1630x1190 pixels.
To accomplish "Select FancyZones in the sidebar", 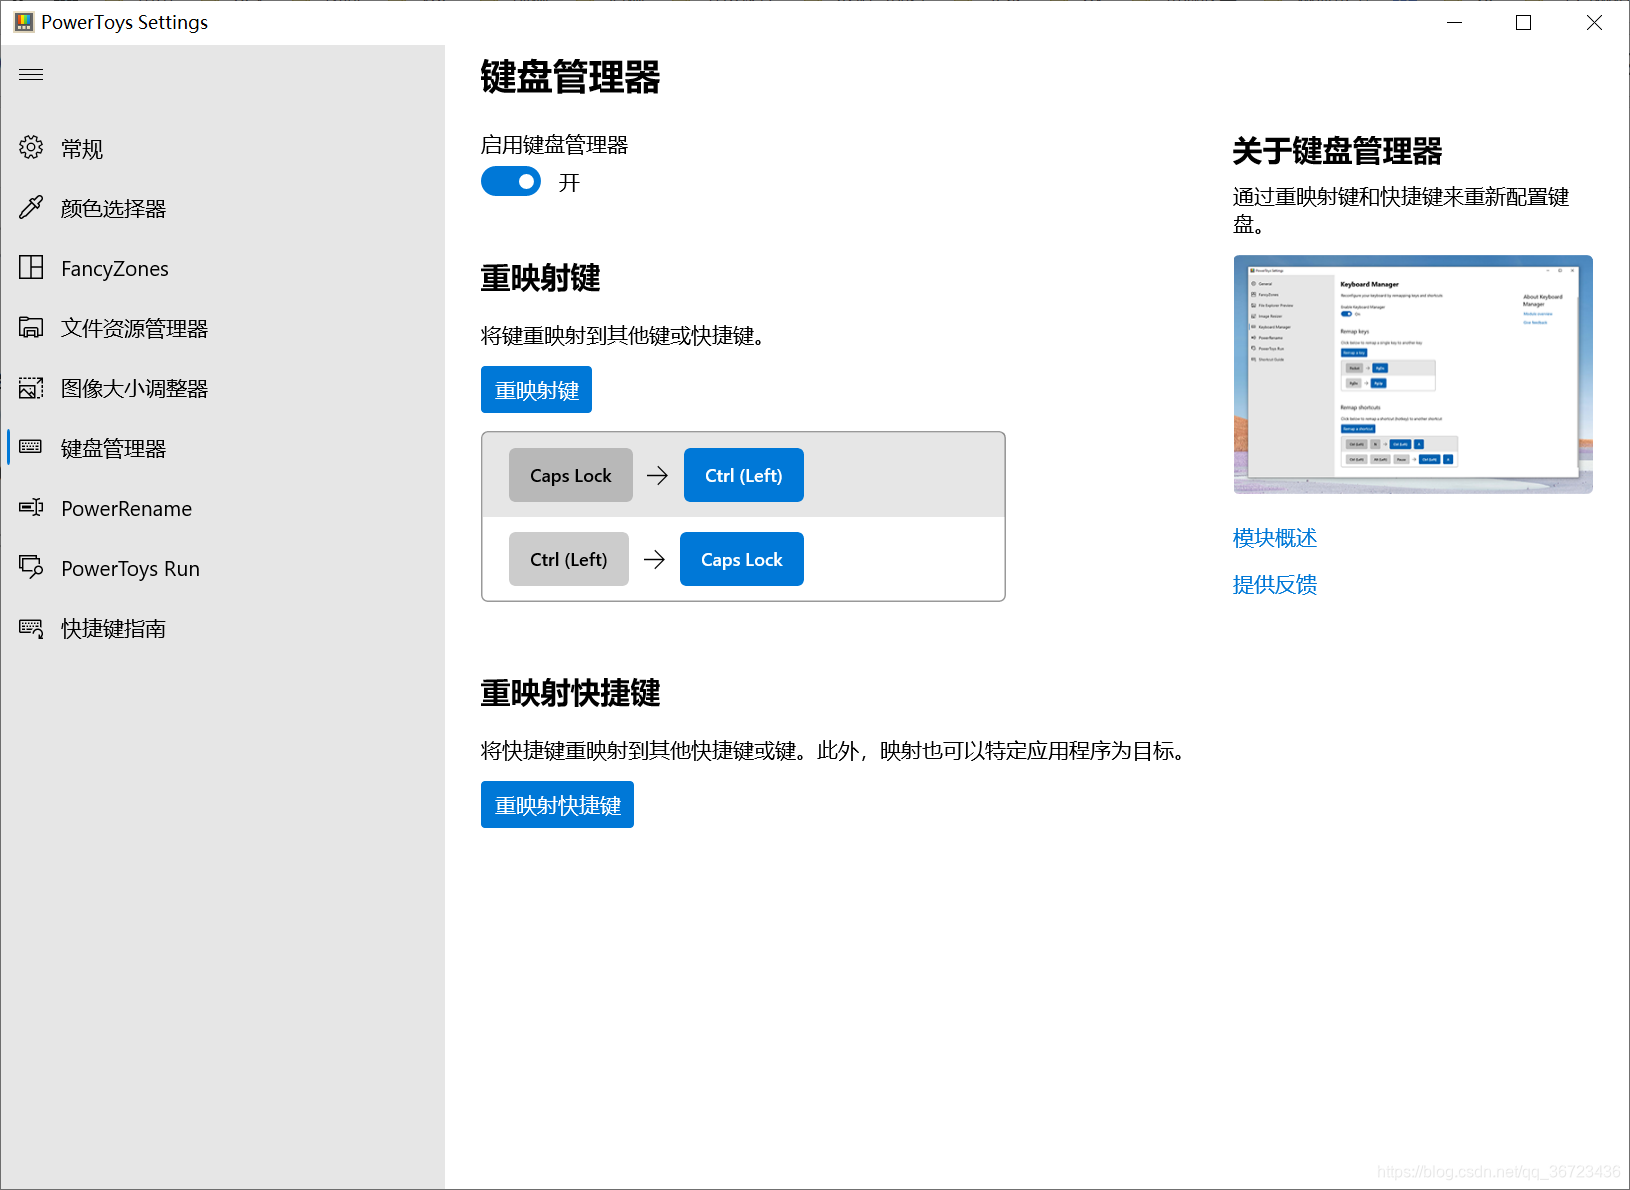I will coord(222,268).
